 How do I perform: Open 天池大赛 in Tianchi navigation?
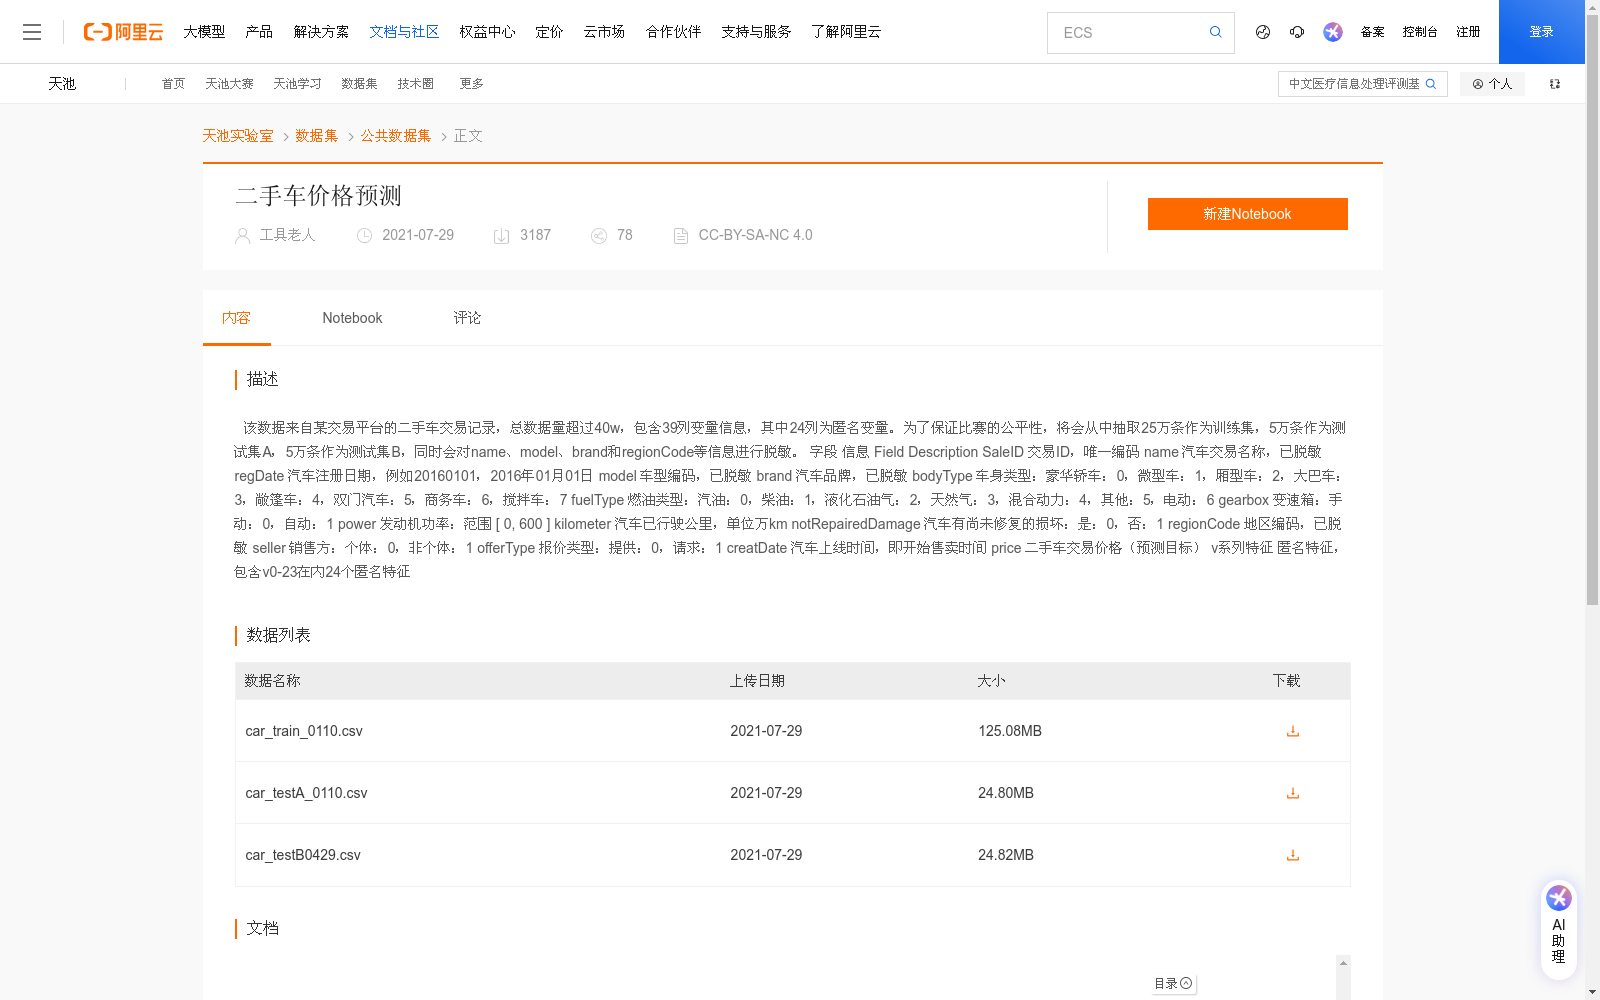coord(229,84)
